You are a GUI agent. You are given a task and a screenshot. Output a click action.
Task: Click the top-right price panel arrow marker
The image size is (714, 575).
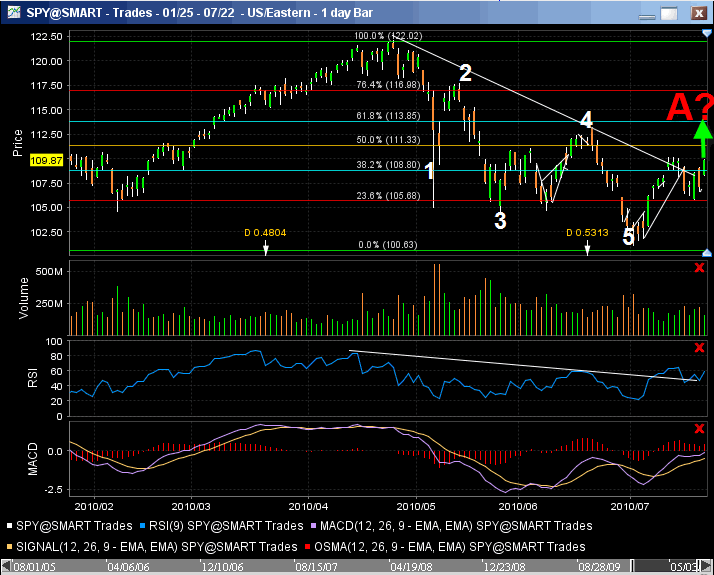[706, 33]
